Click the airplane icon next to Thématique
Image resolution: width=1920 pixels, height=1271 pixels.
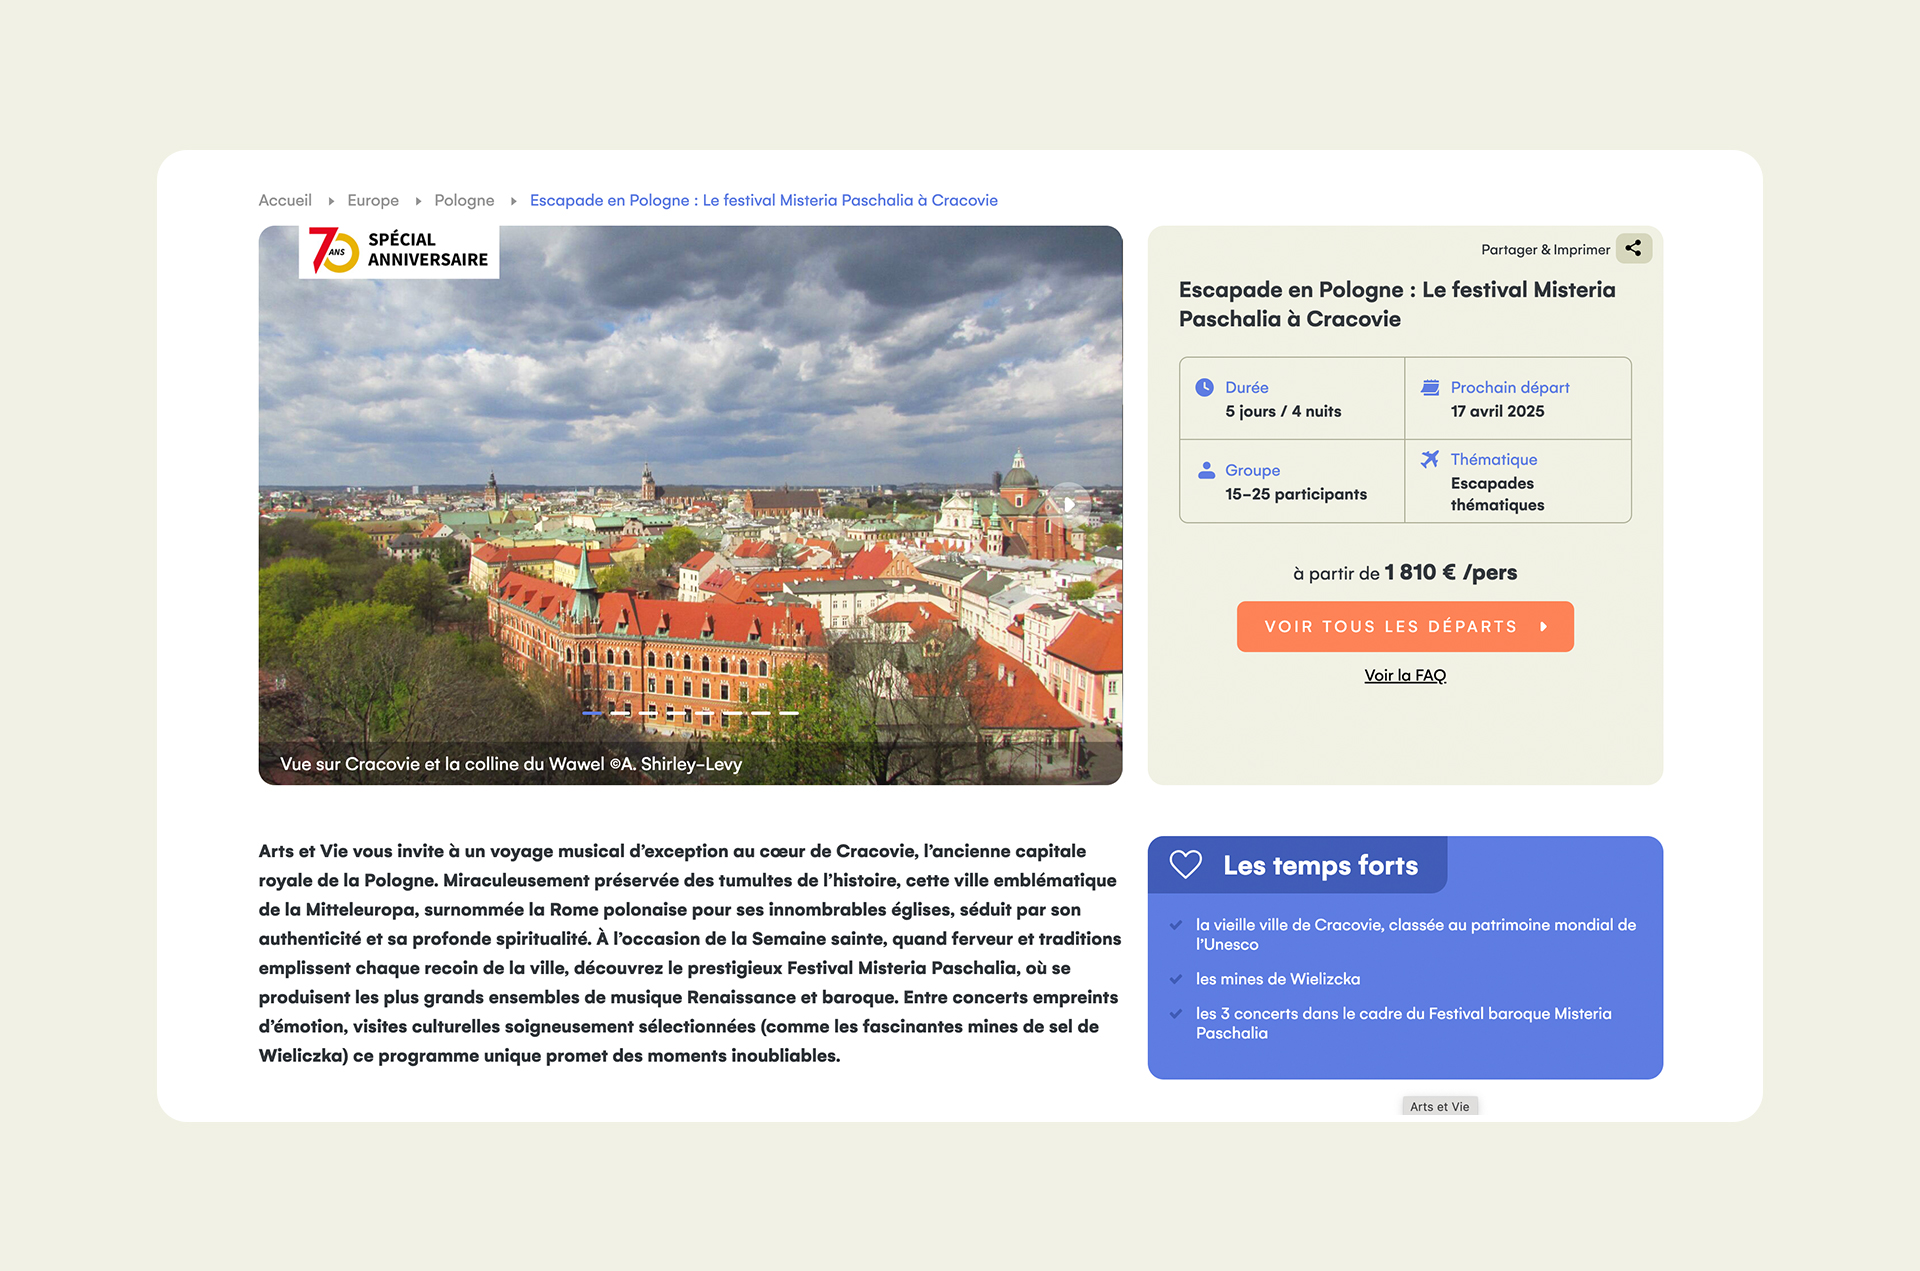coord(1430,459)
